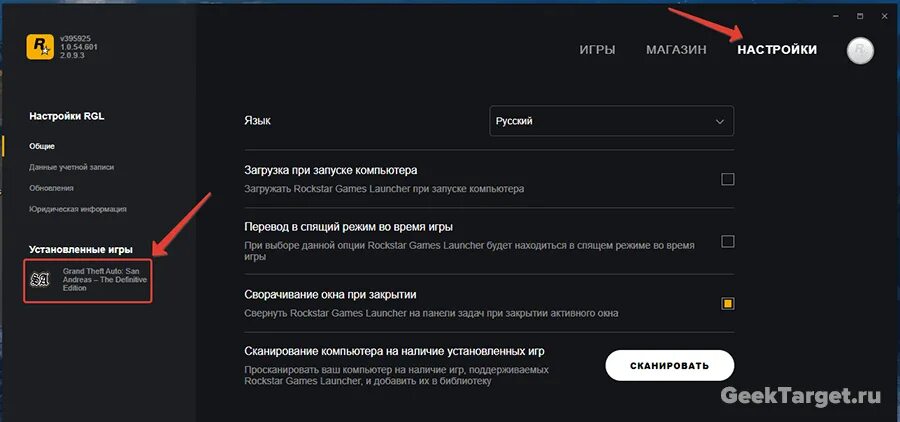Go to Обновления settings section
Viewport: 900px width, 422px height.
pos(51,188)
